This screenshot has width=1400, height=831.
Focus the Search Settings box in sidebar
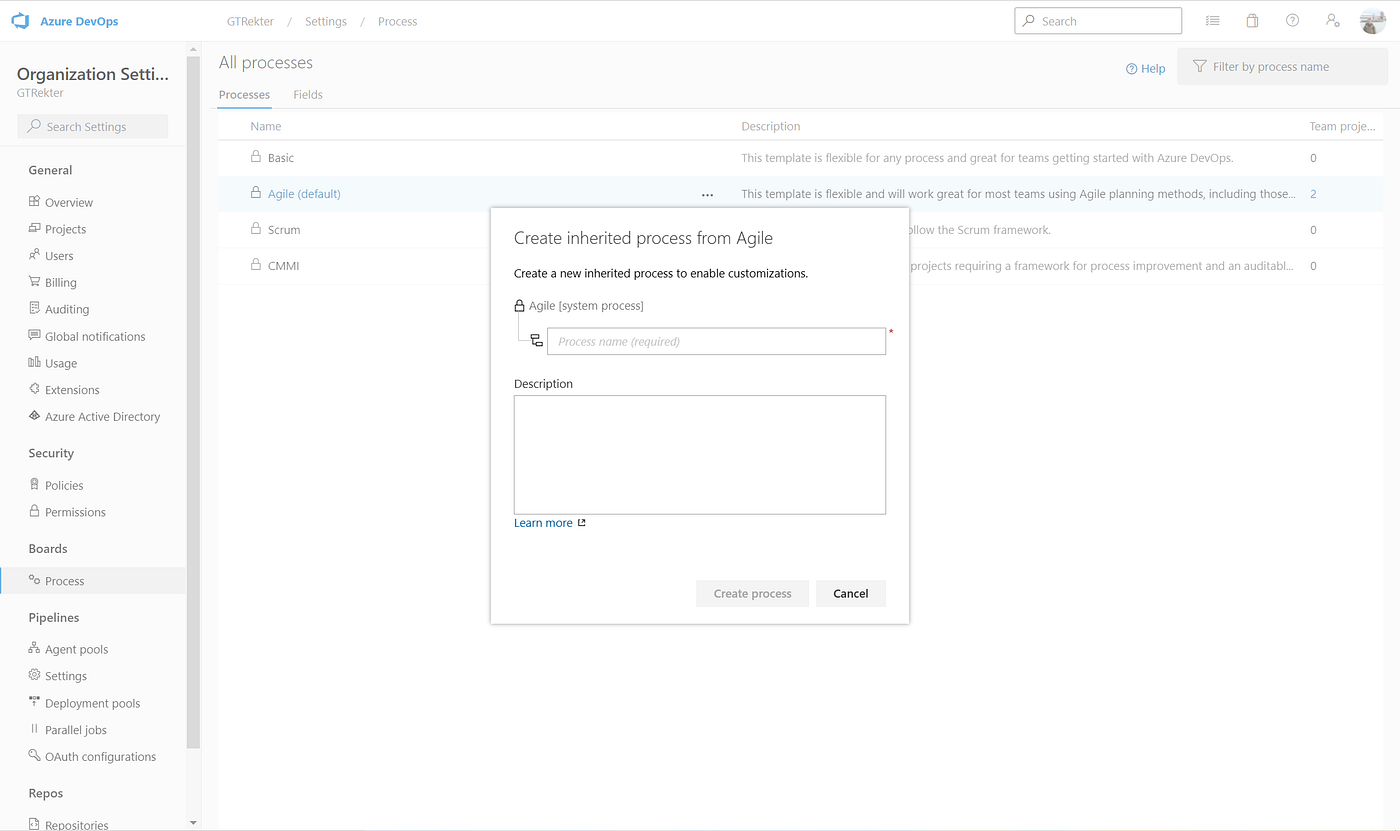[x=93, y=126]
